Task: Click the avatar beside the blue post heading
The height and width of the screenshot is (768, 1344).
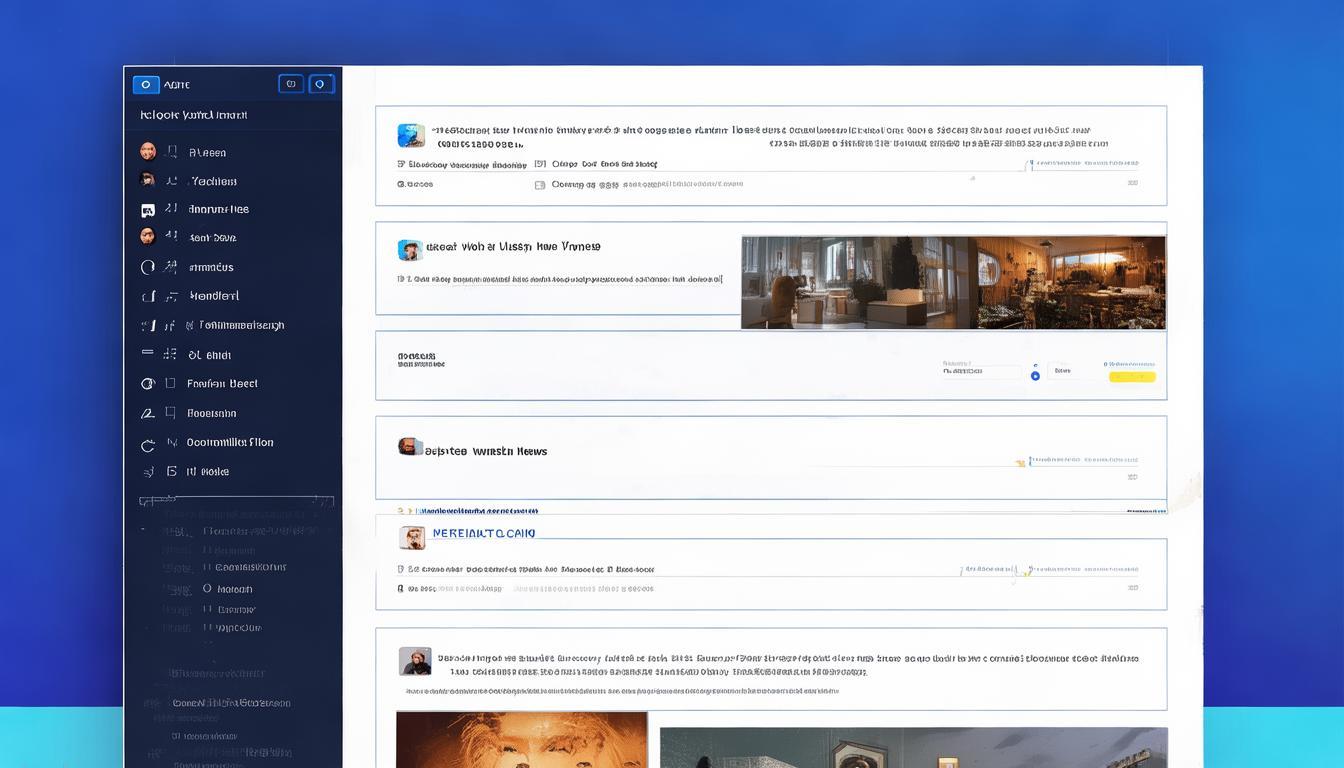Action: (x=412, y=538)
